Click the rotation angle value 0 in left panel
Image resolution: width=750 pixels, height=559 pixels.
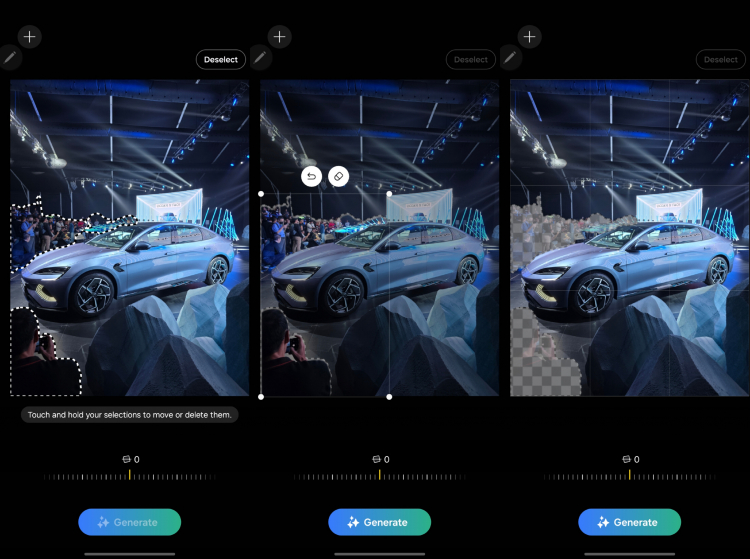[x=136, y=460]
